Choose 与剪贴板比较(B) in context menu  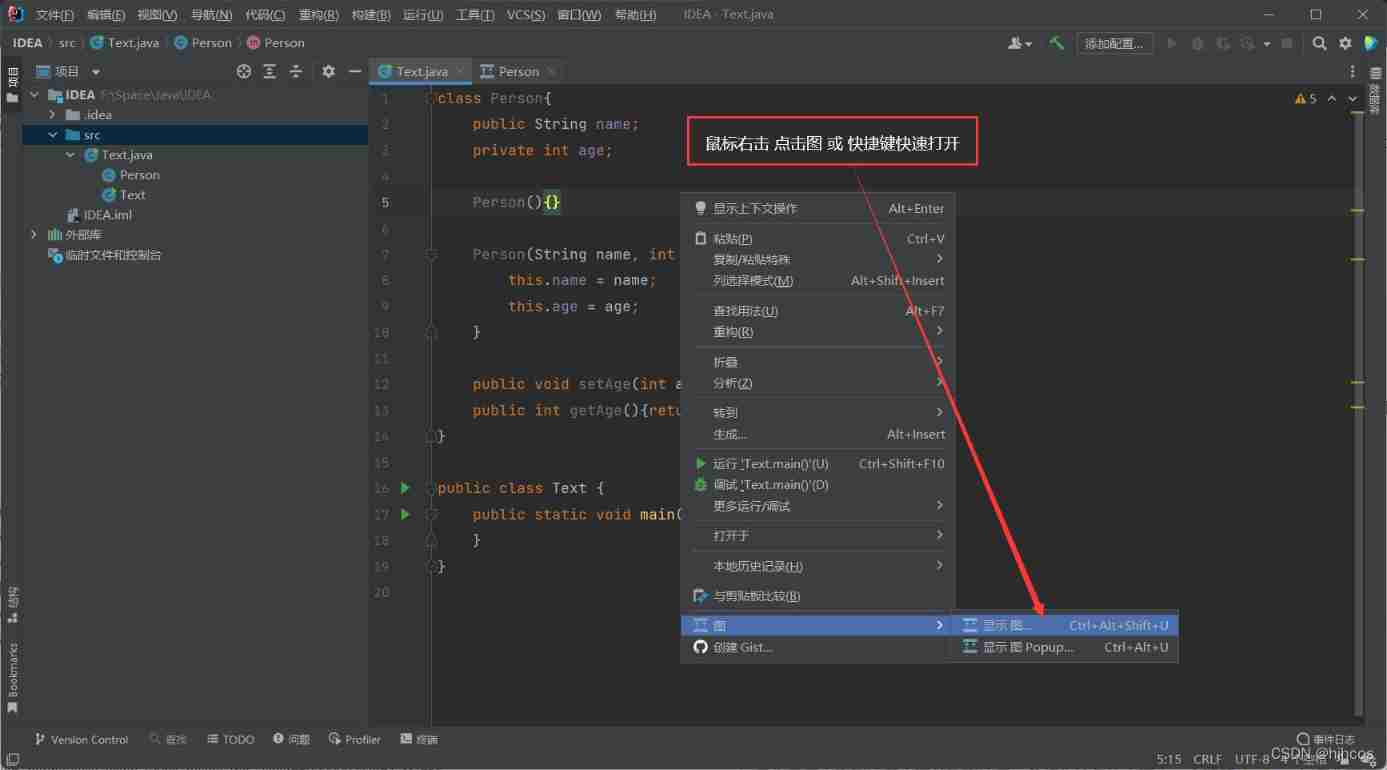click(x=818, y=596)
